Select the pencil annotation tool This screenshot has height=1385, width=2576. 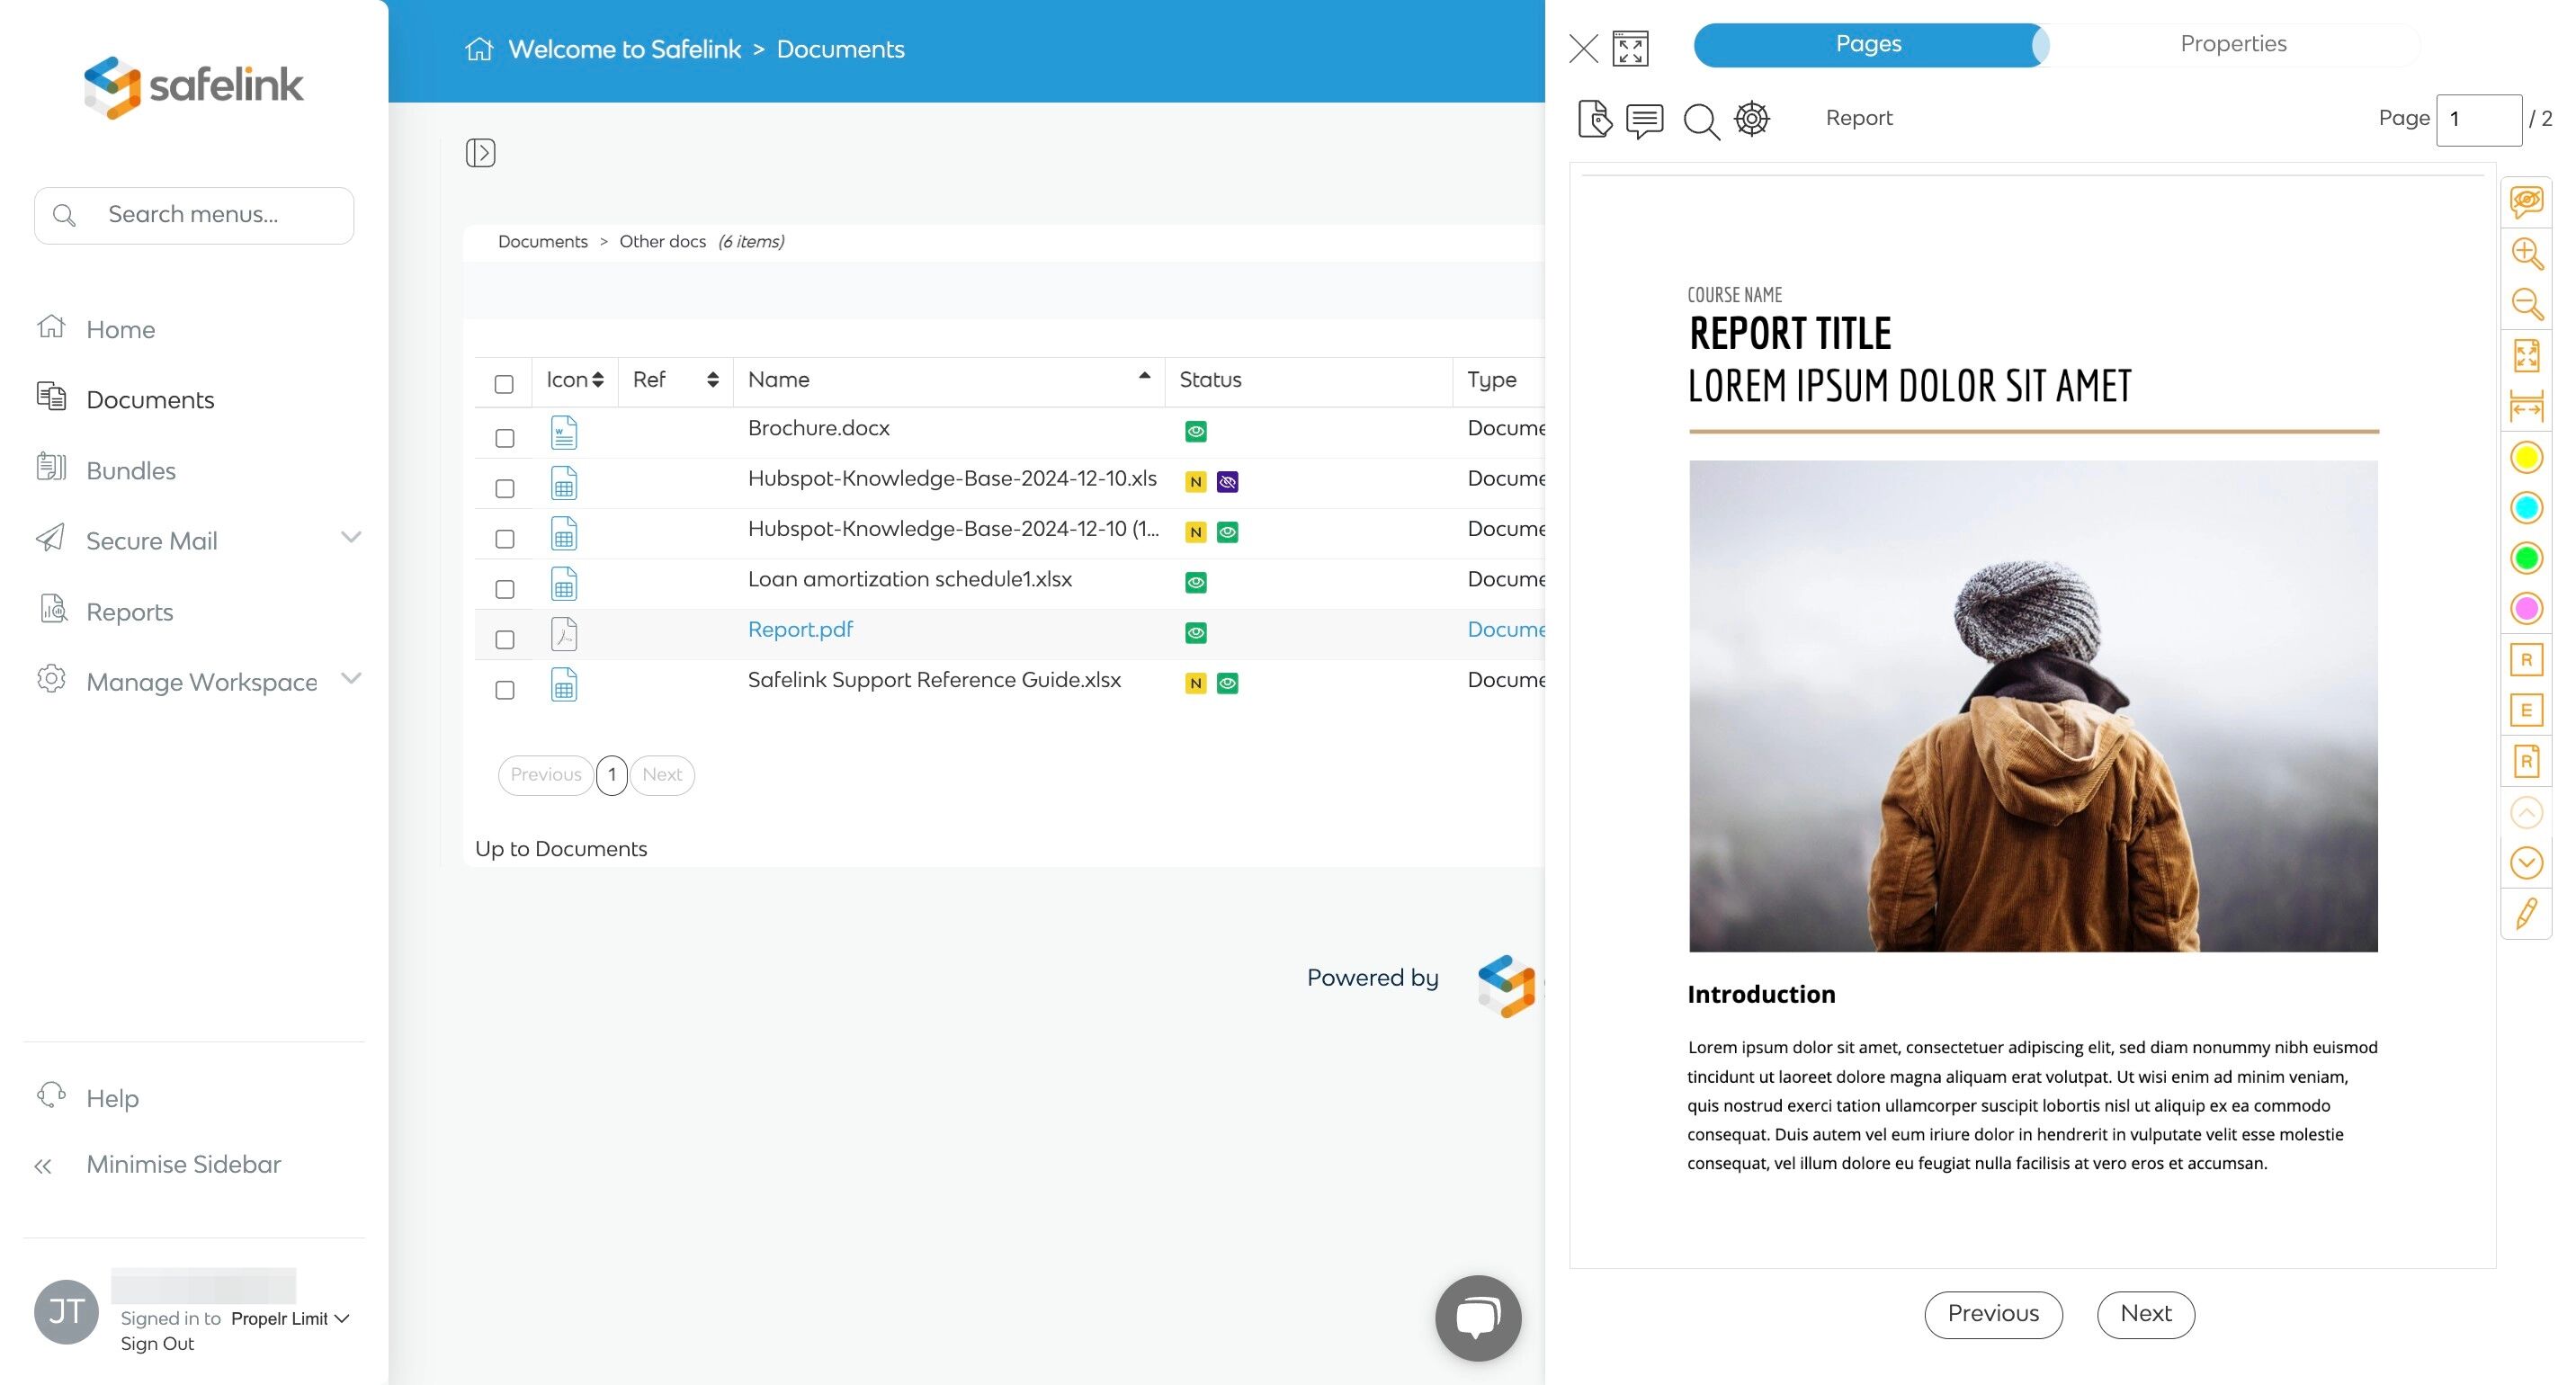[2526, 913]
